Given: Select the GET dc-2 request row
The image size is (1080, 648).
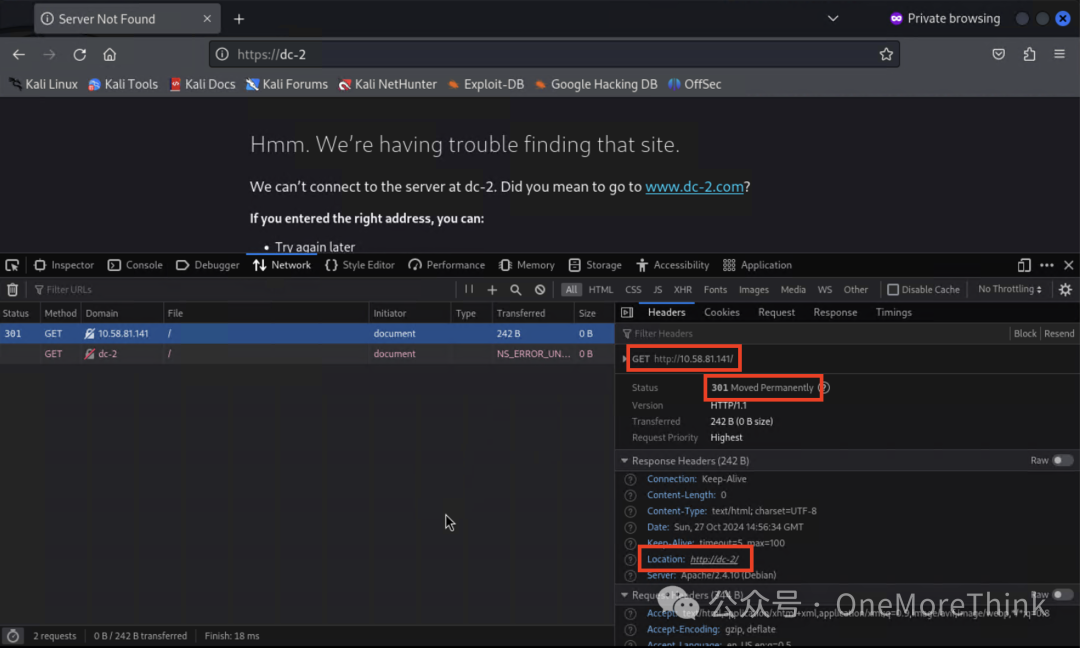Looking at the screenshot, I should click(x=307, y=354).
